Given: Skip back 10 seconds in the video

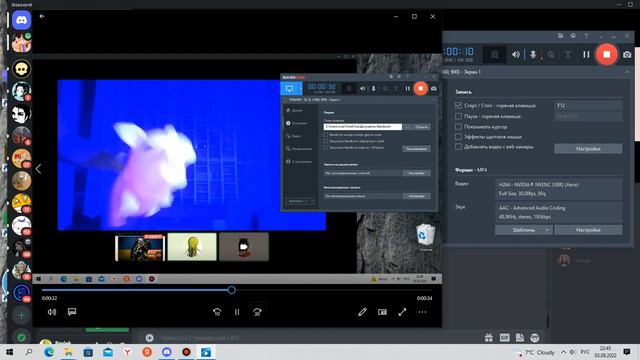Looking at the screenshot, I should coord(217,312).
